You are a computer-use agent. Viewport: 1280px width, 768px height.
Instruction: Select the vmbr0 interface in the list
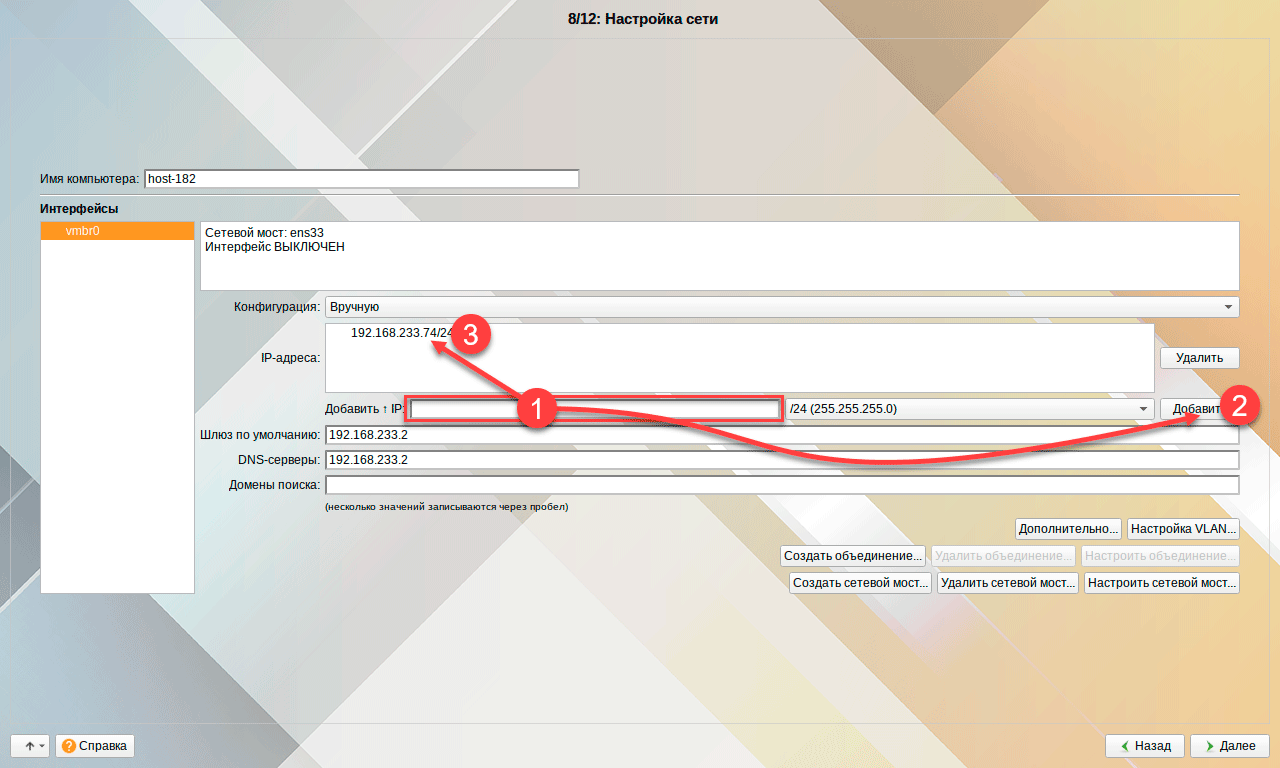(x=117, y=231)
